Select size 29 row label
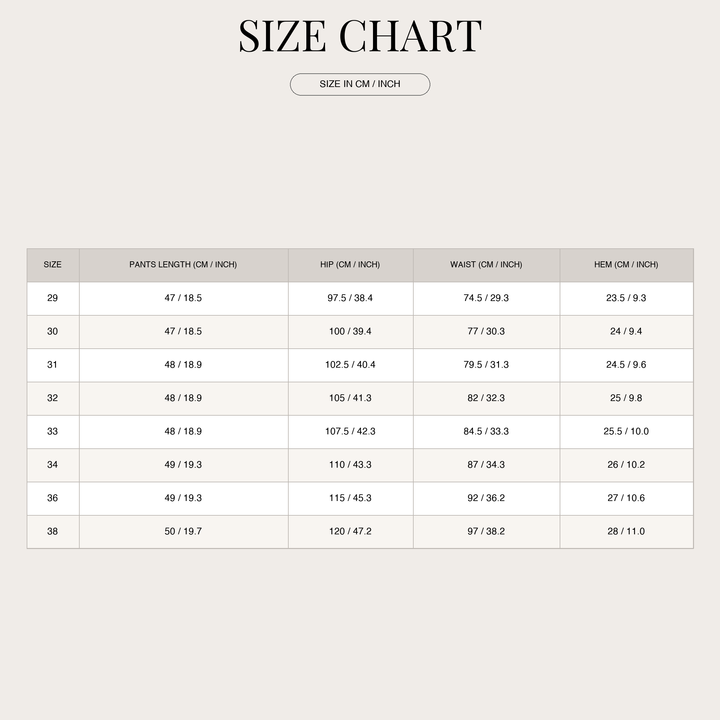The image size is (720, 720). [52, 298]
